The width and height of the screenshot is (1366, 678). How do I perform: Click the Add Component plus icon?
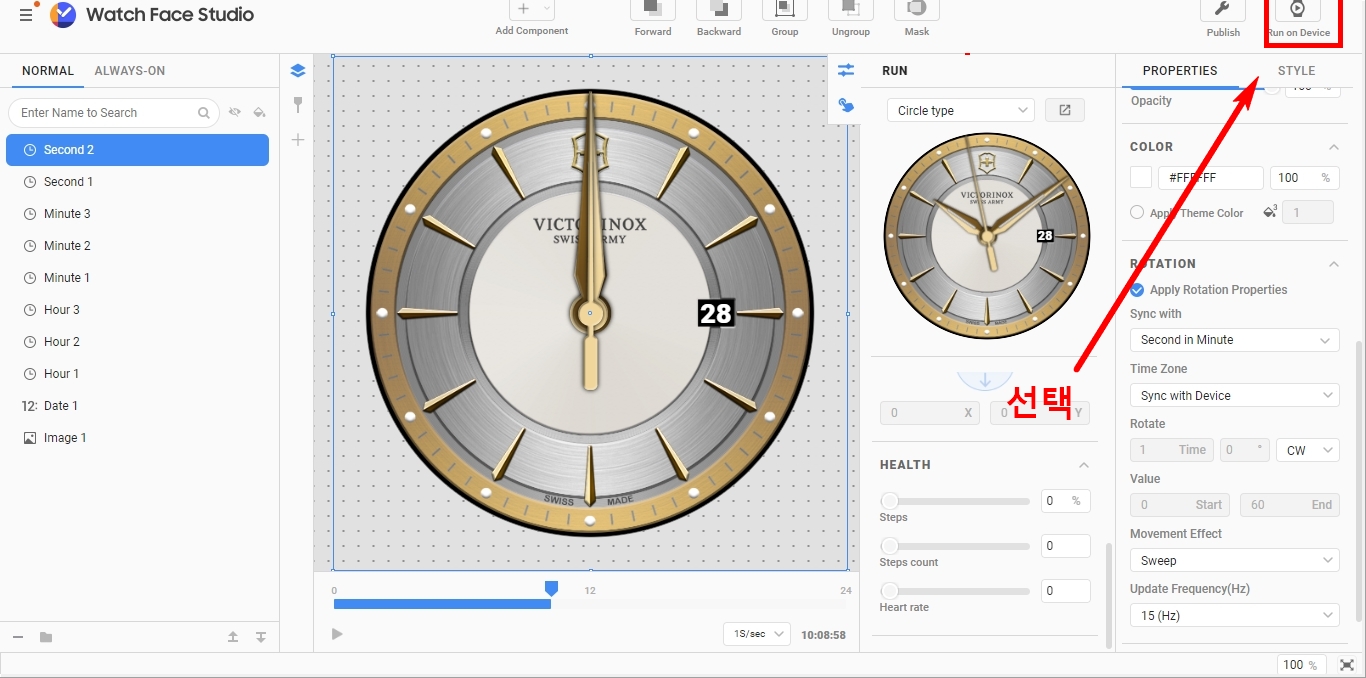point(524,9)
